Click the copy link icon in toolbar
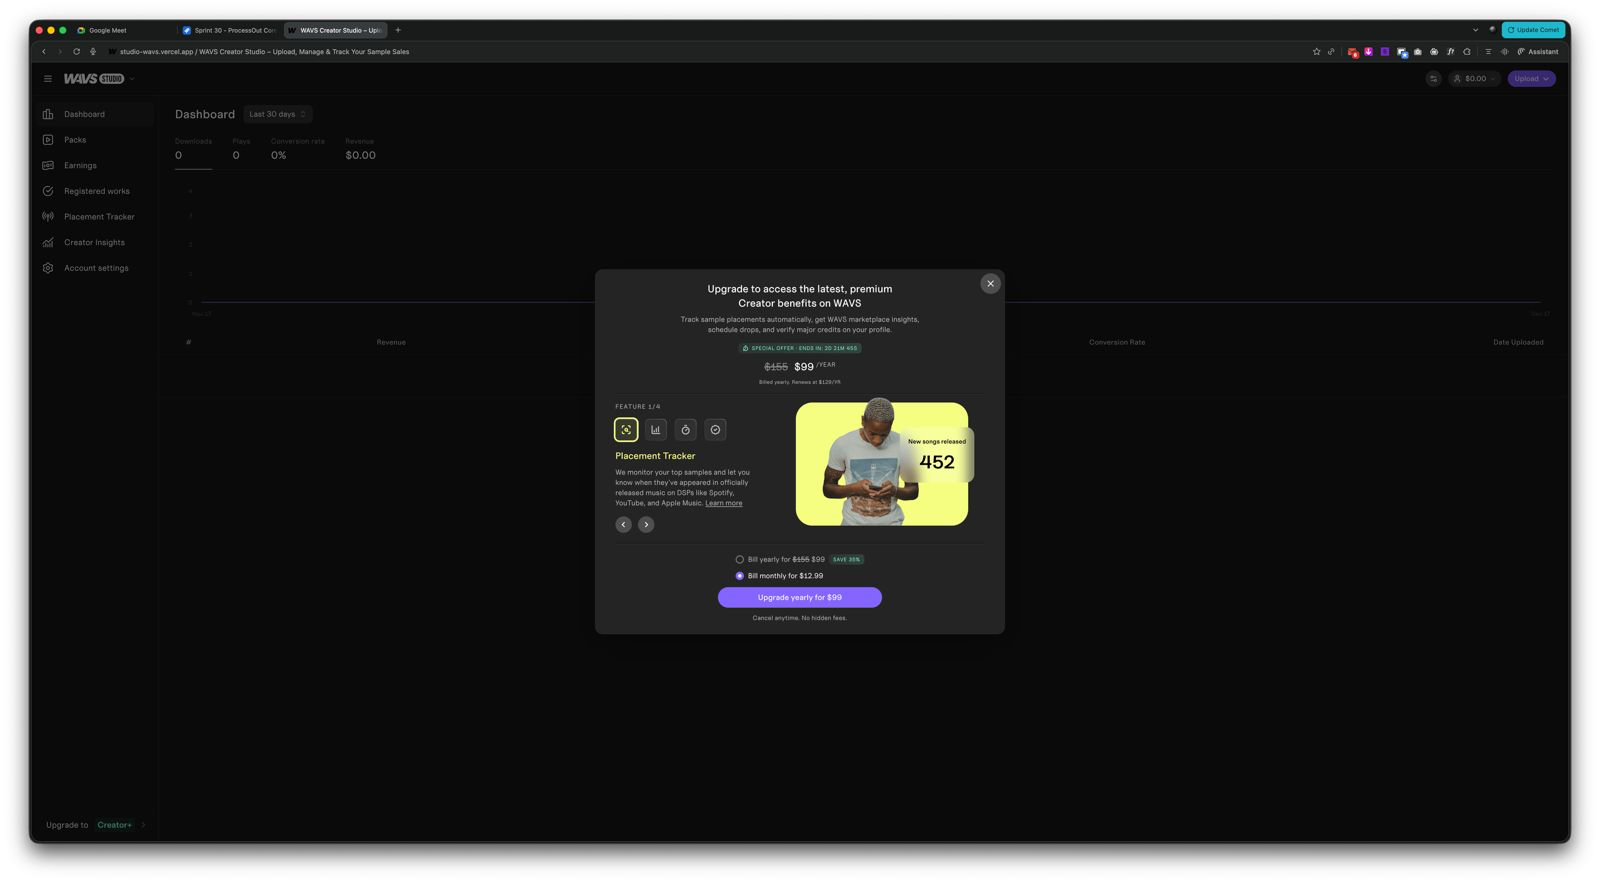 (1331, 52)
